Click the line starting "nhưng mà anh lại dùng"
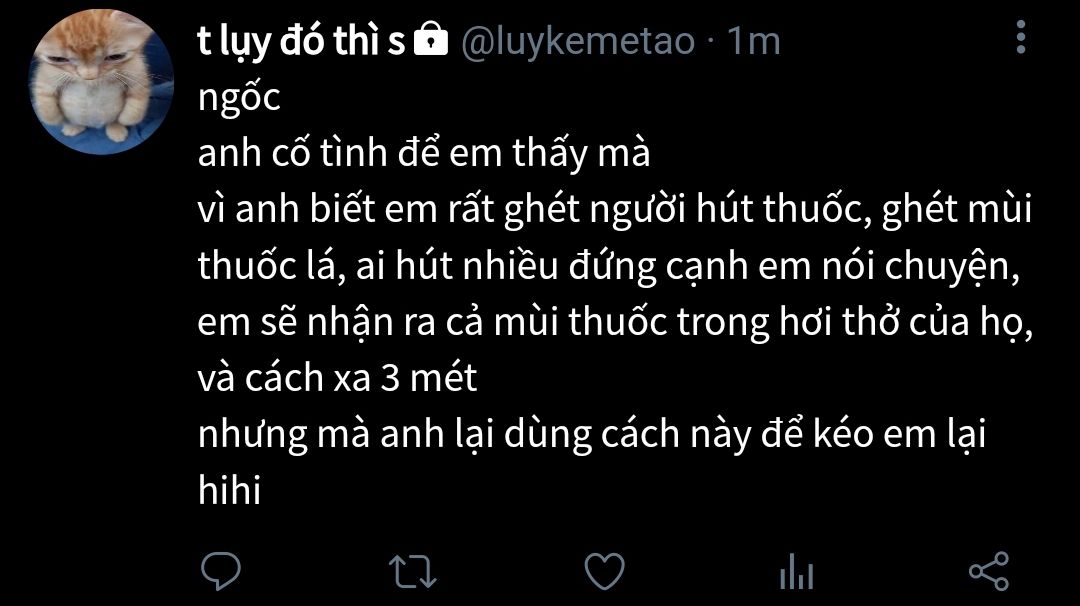Screen dimensions: 1080x606 pos(592,435)
